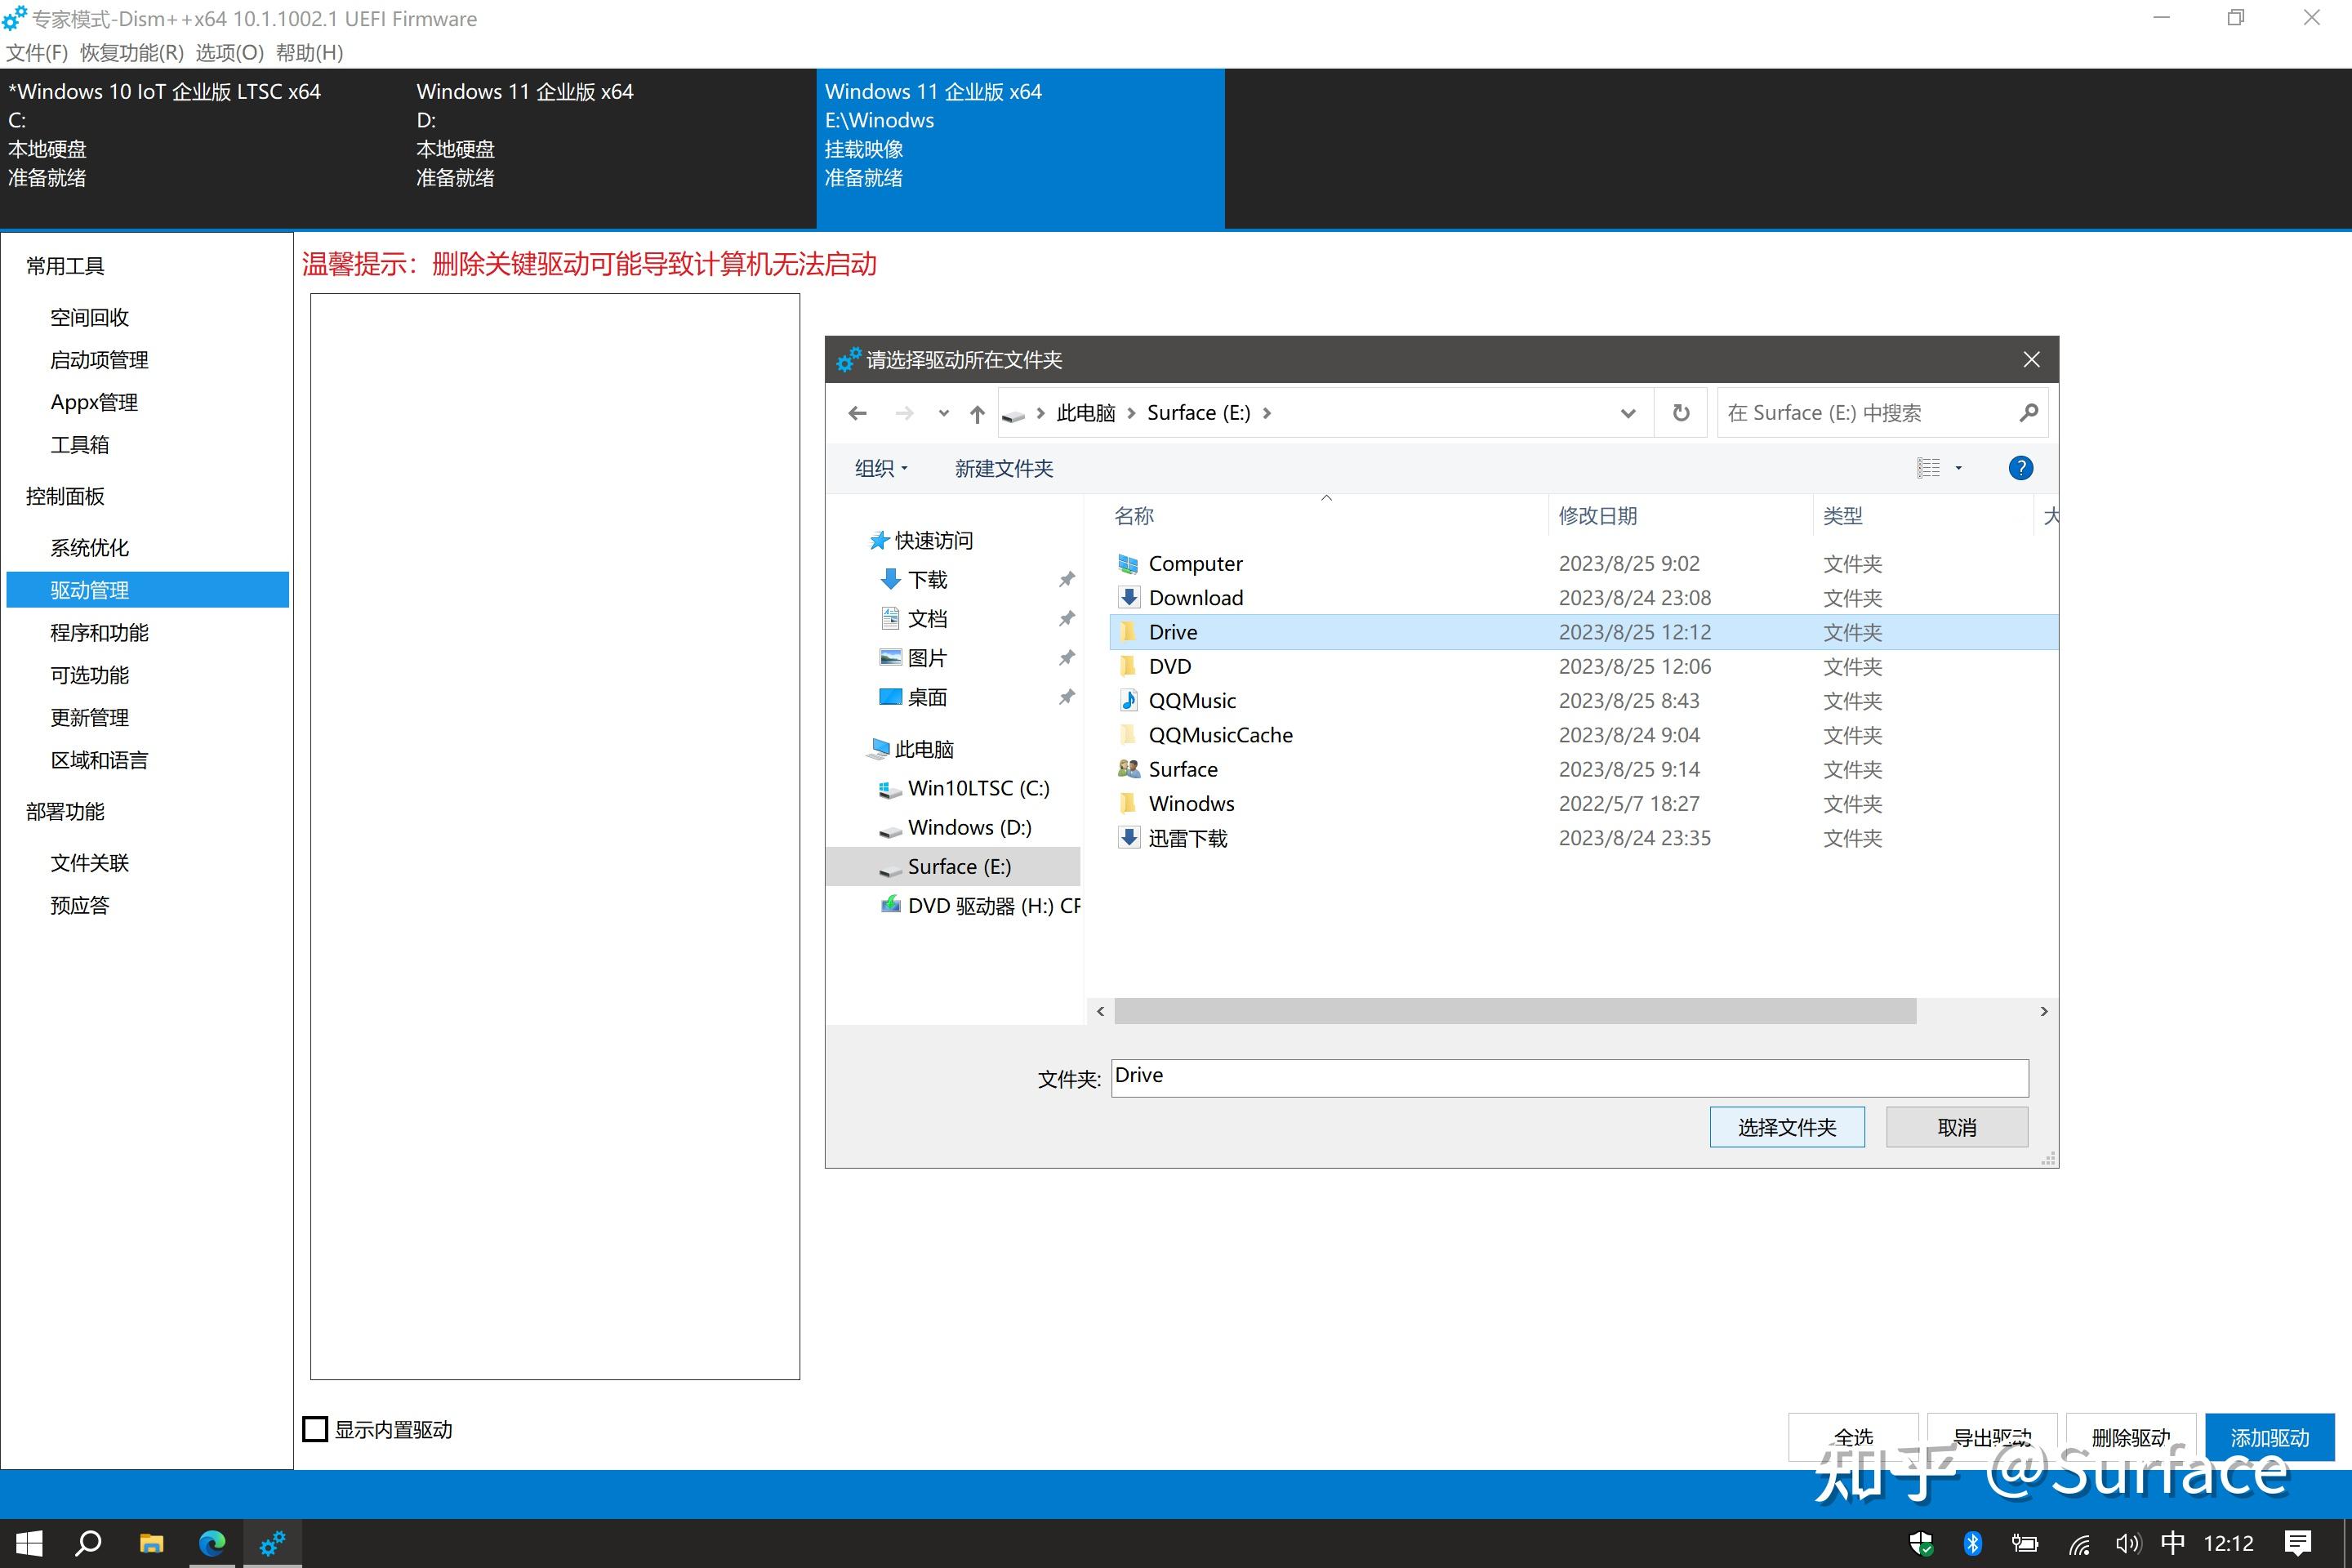Image resolution: width=2352 pixels, height=1568 pixels.
Task: Open the notification center icon
Action: pyautogui.click(x=2298, y=1543)
